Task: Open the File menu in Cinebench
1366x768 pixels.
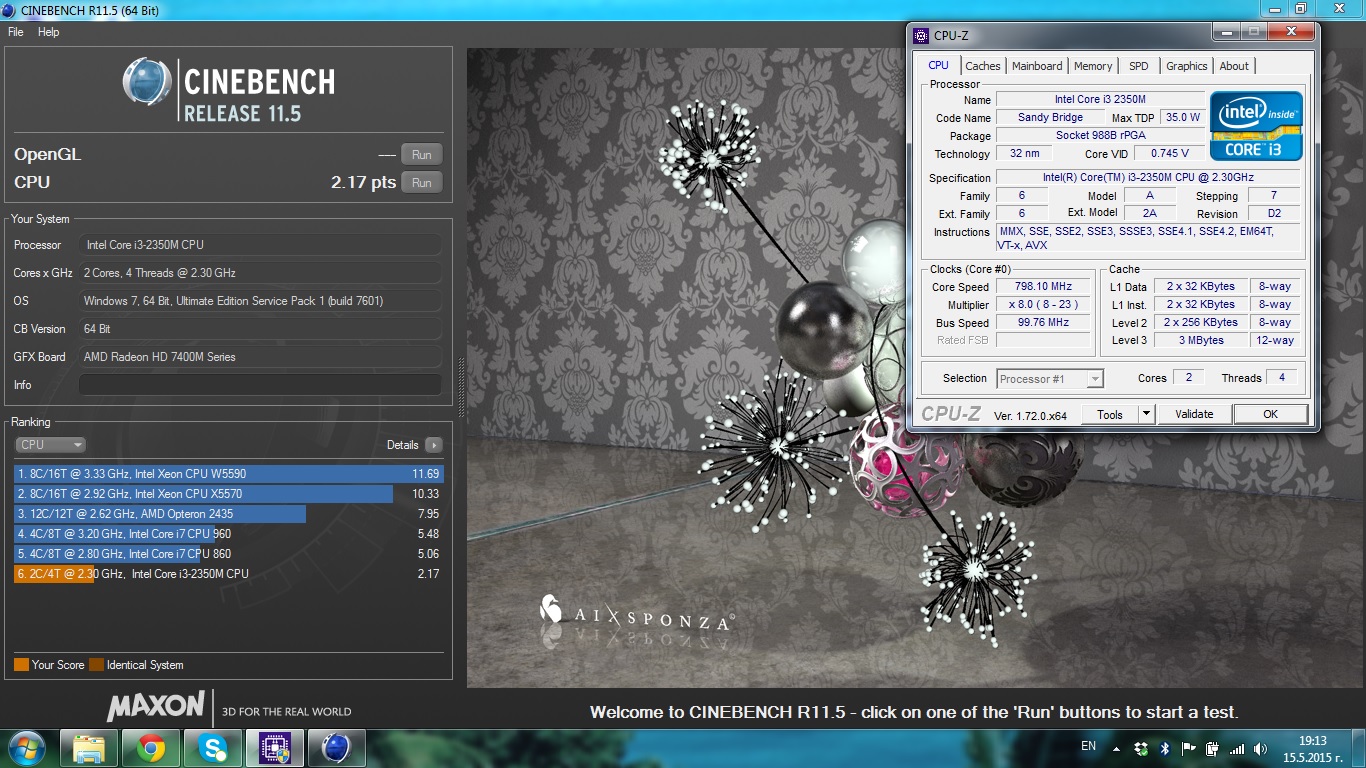Action: coord(15,32)
